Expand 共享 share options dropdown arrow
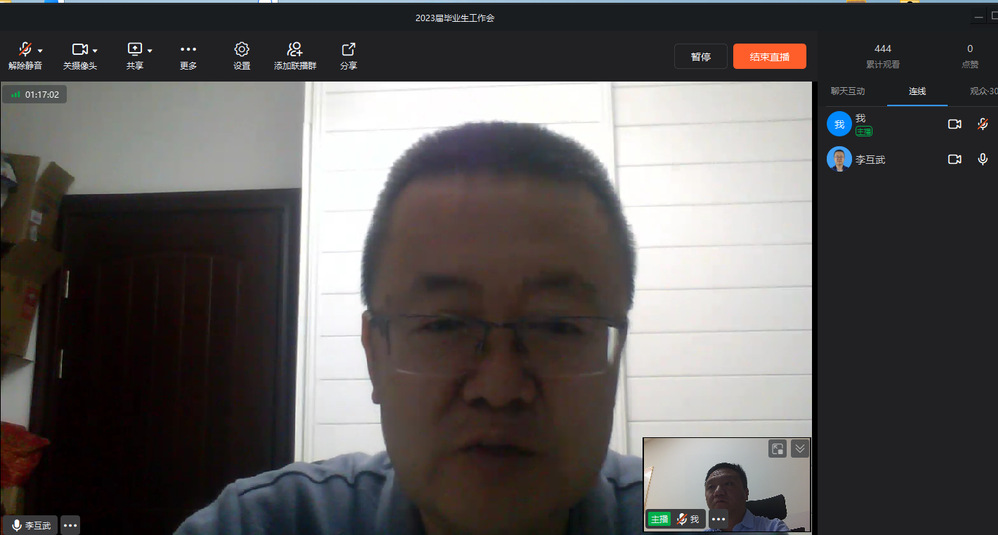The height and width of the screenshot is (535, 998). point(150,50)
